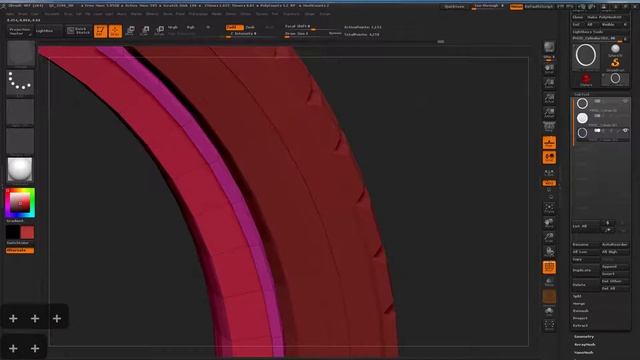Enable Rgb painting mode

tap(191, 27)
